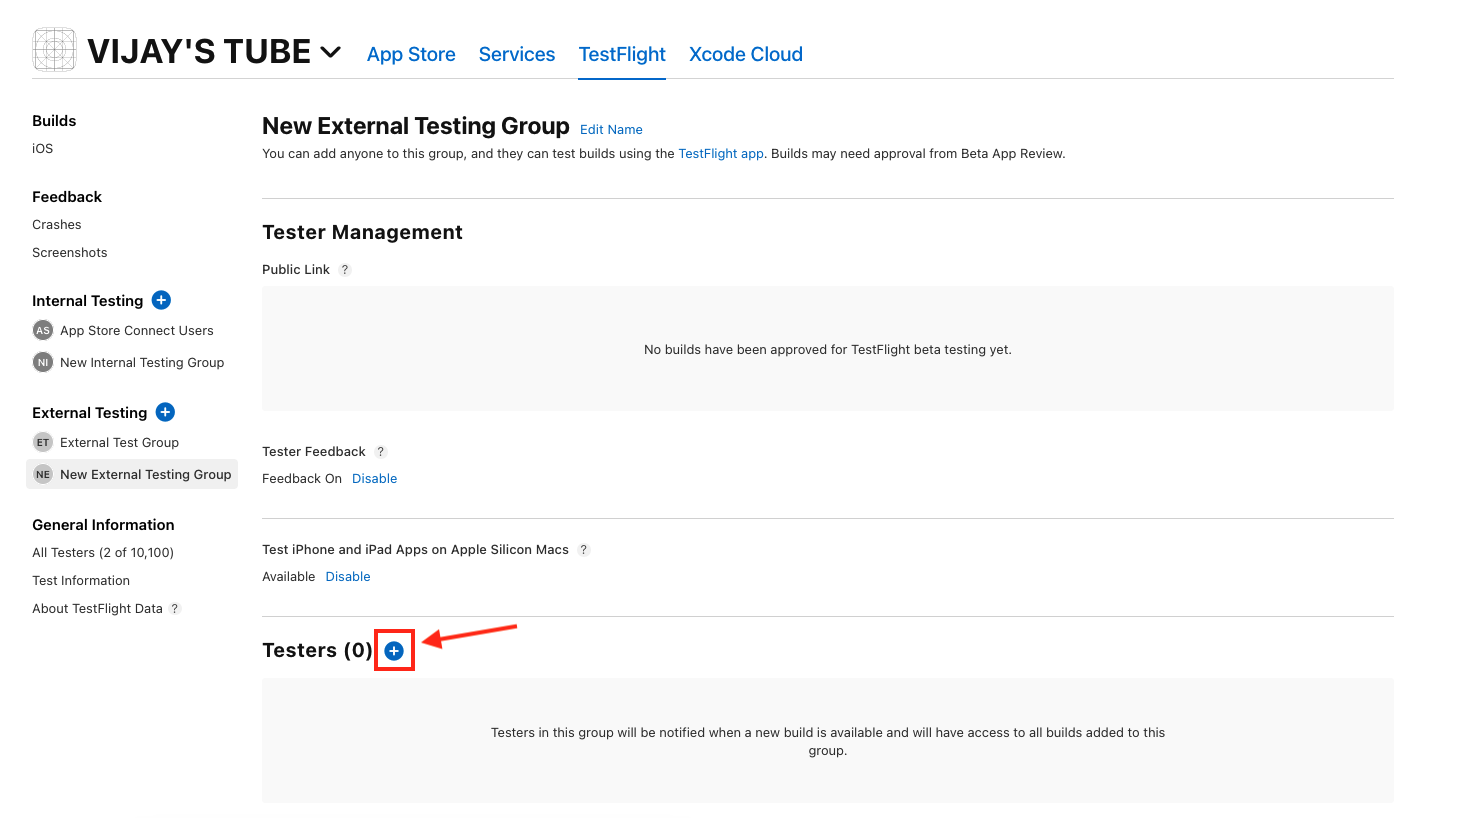Click the Tester Management heading

pyautogui.click(x=362, y=232)
